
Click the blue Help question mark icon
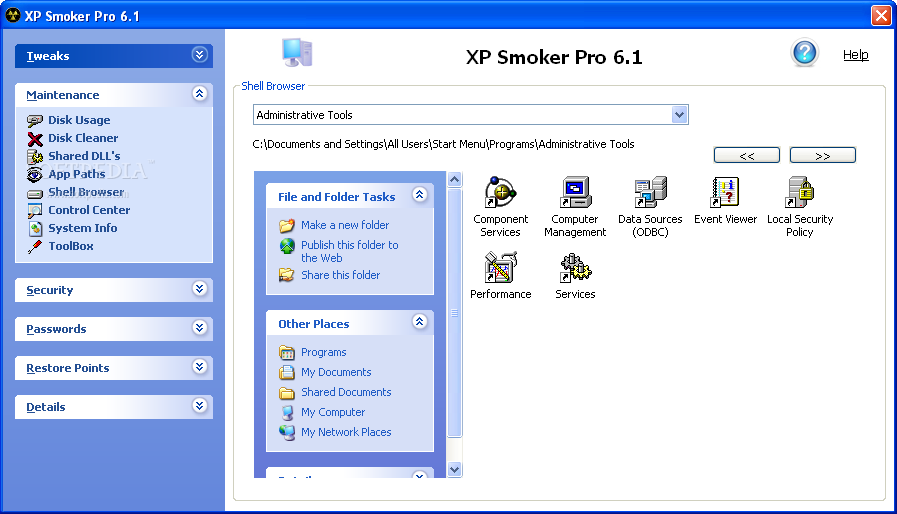pyautogui.click(x=804, y=53)
